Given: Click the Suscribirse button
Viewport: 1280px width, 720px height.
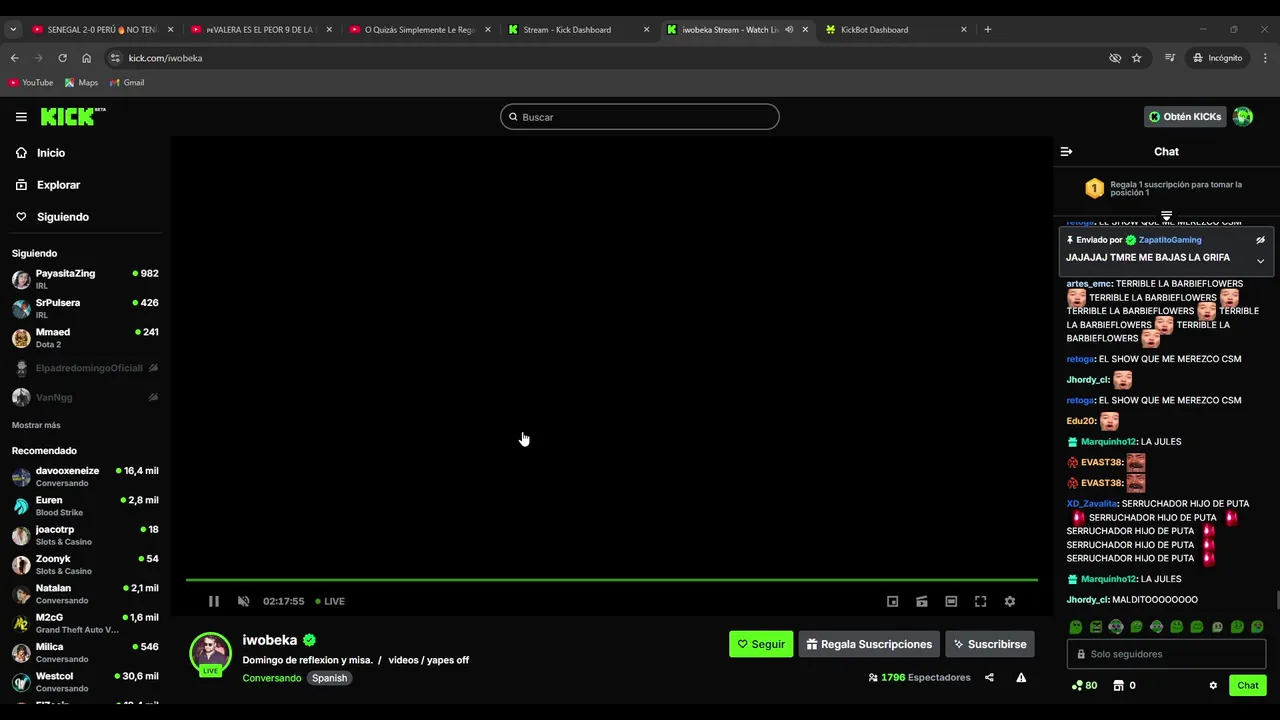Looking at the screenshot, I should (990, 644).
